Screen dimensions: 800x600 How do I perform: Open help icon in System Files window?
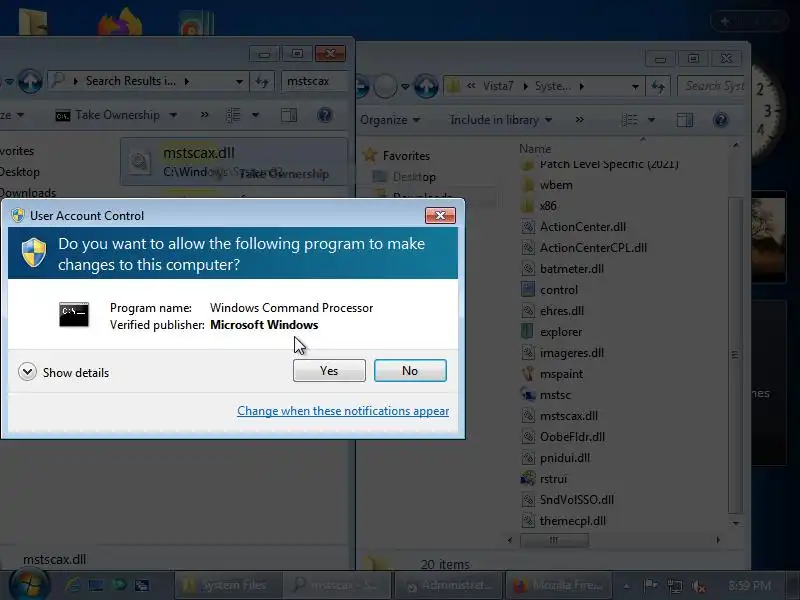(720, 120)
